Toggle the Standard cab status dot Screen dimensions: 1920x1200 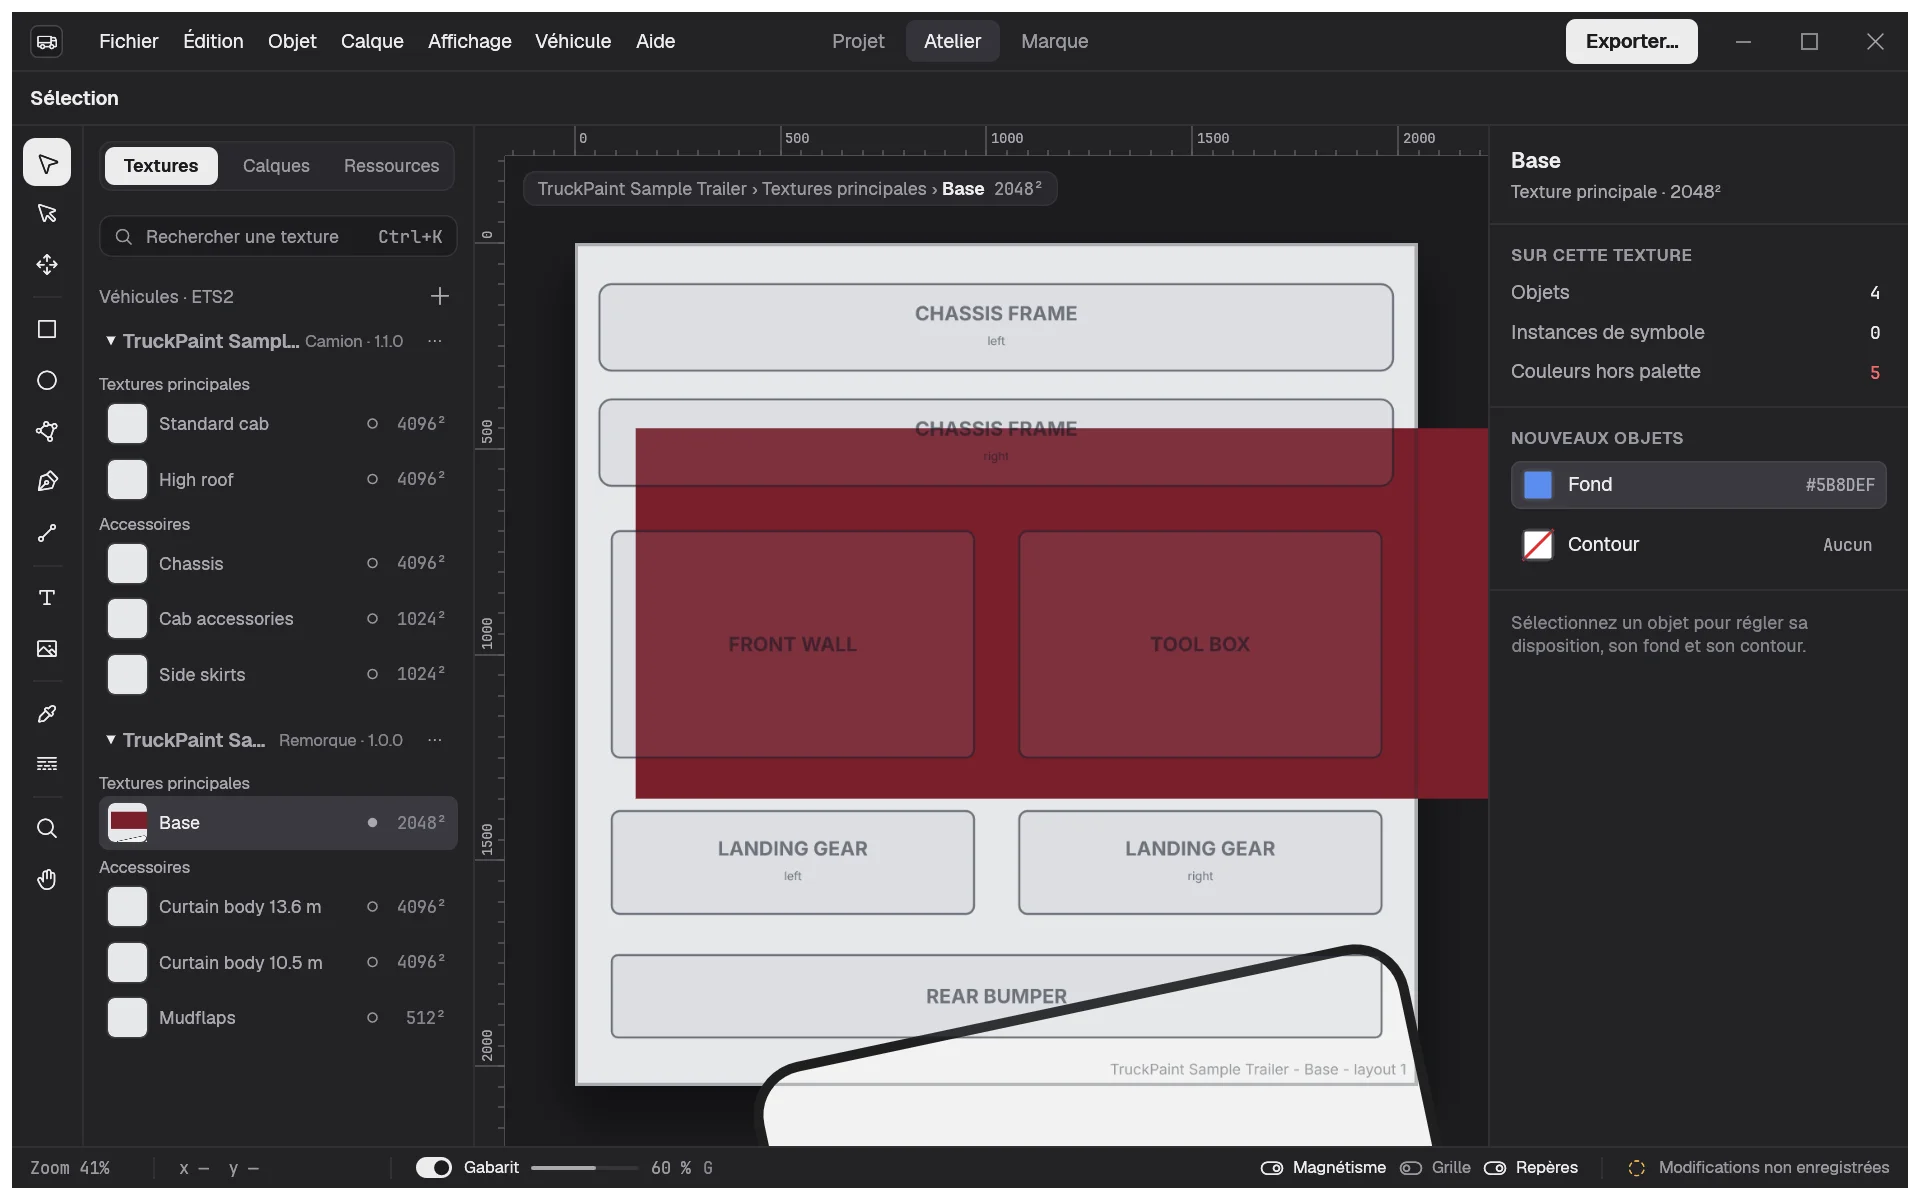pos(372,424)
